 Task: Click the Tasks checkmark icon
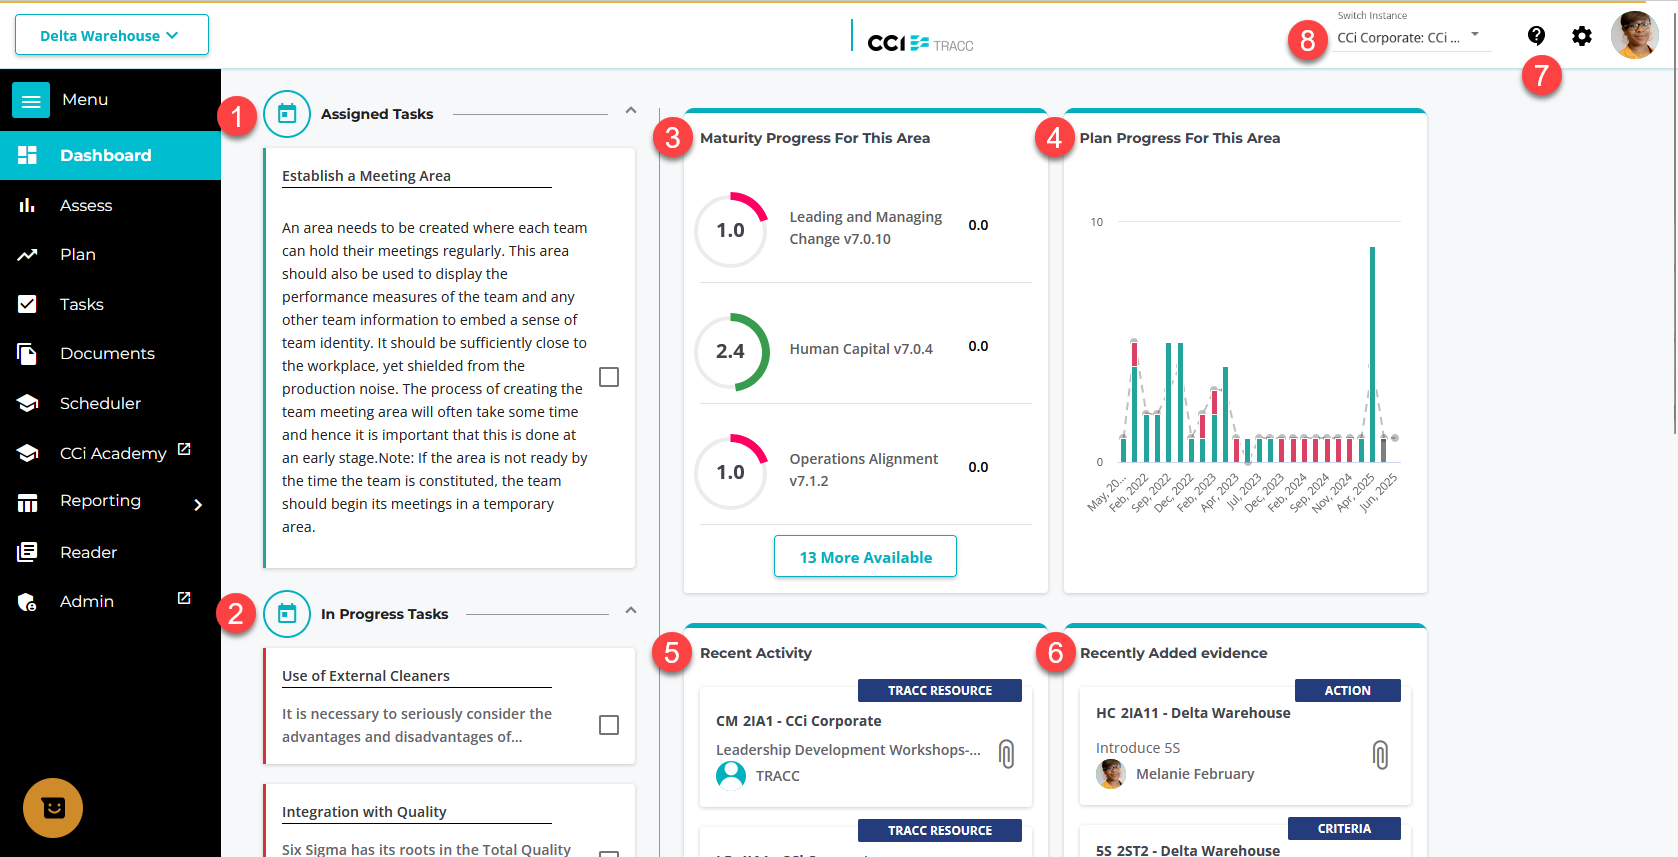tap(27, 304)
